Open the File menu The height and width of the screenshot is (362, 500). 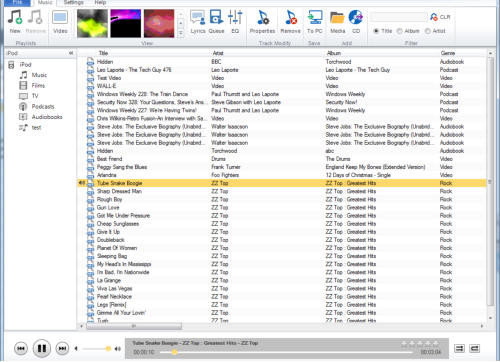pyautogui.click(x=17, y=2)
